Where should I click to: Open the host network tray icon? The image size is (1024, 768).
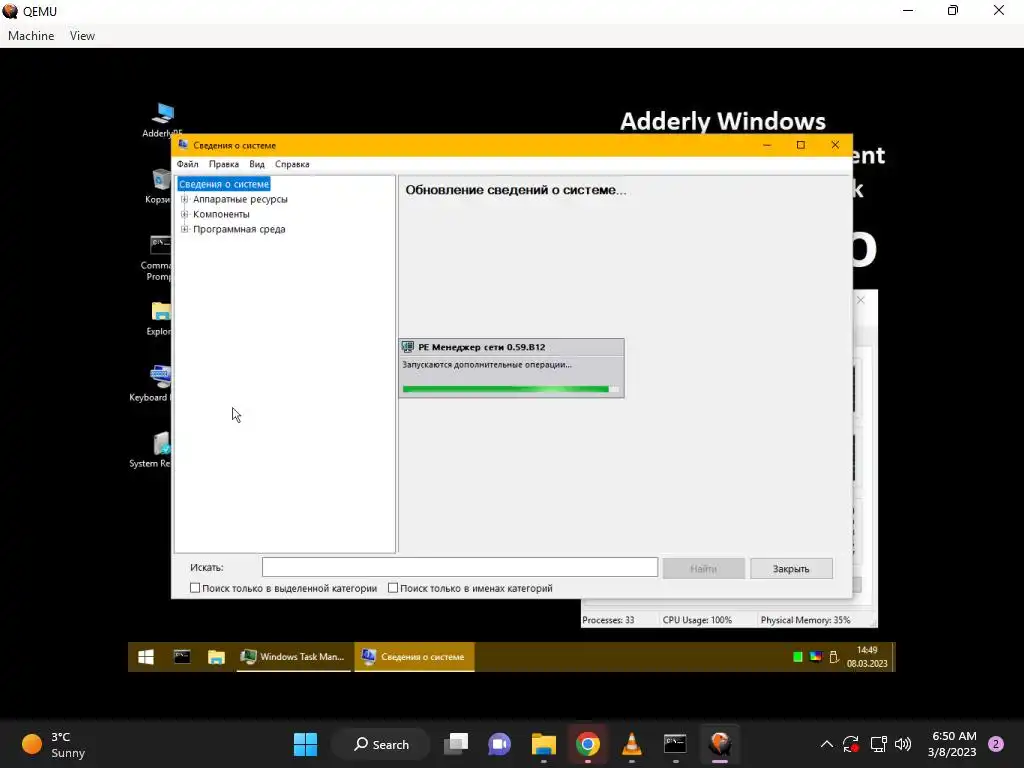878,744
